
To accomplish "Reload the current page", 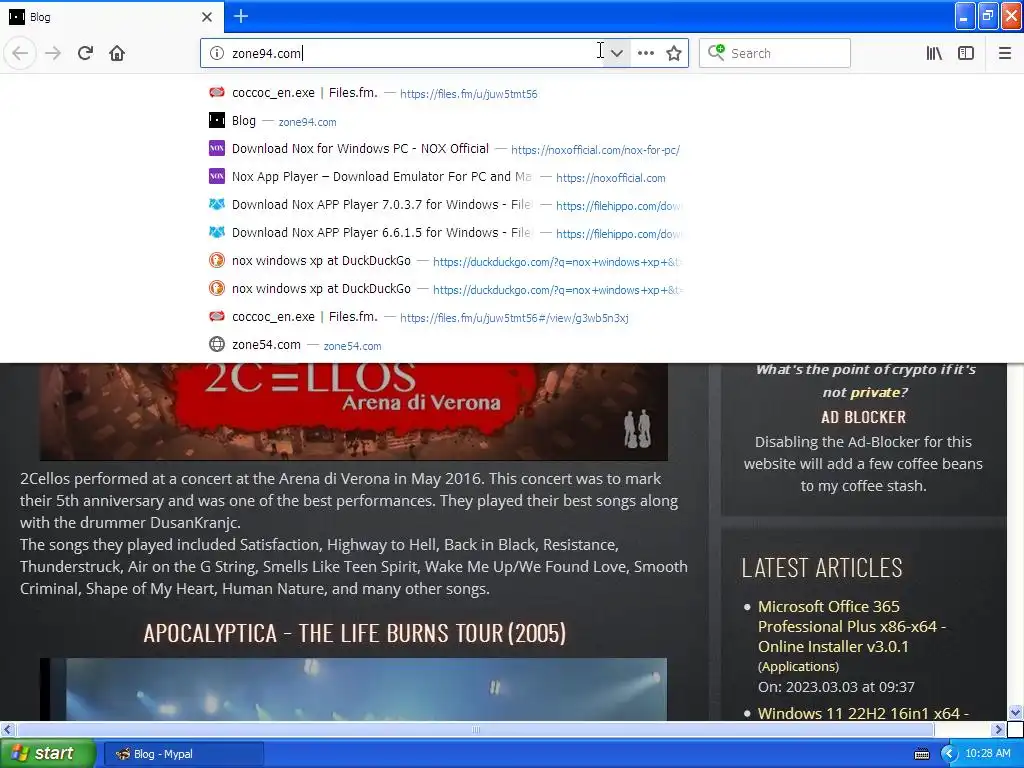I will tap(86, 53).
